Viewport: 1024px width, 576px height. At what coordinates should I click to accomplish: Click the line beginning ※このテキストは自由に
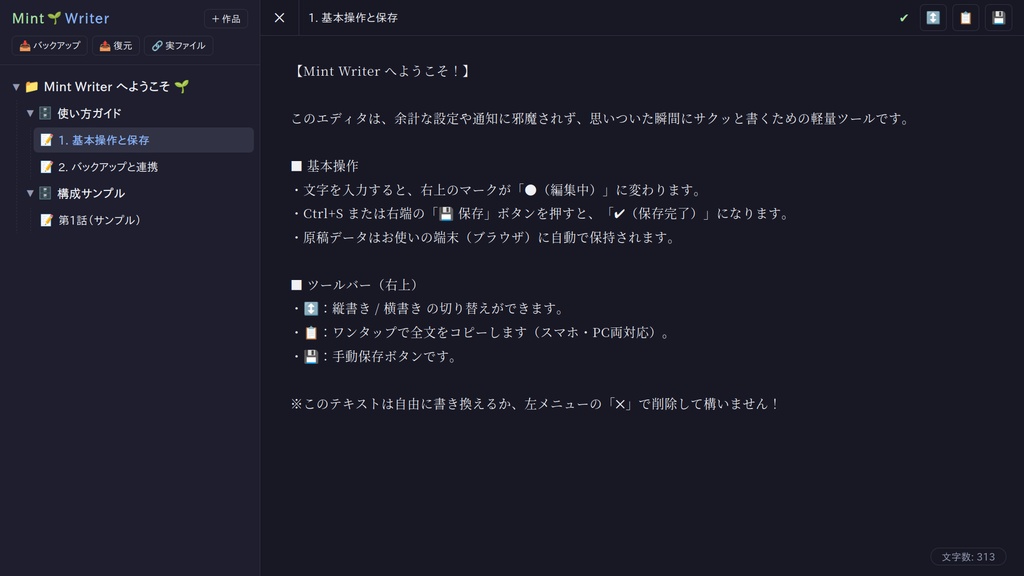point(536,404)
